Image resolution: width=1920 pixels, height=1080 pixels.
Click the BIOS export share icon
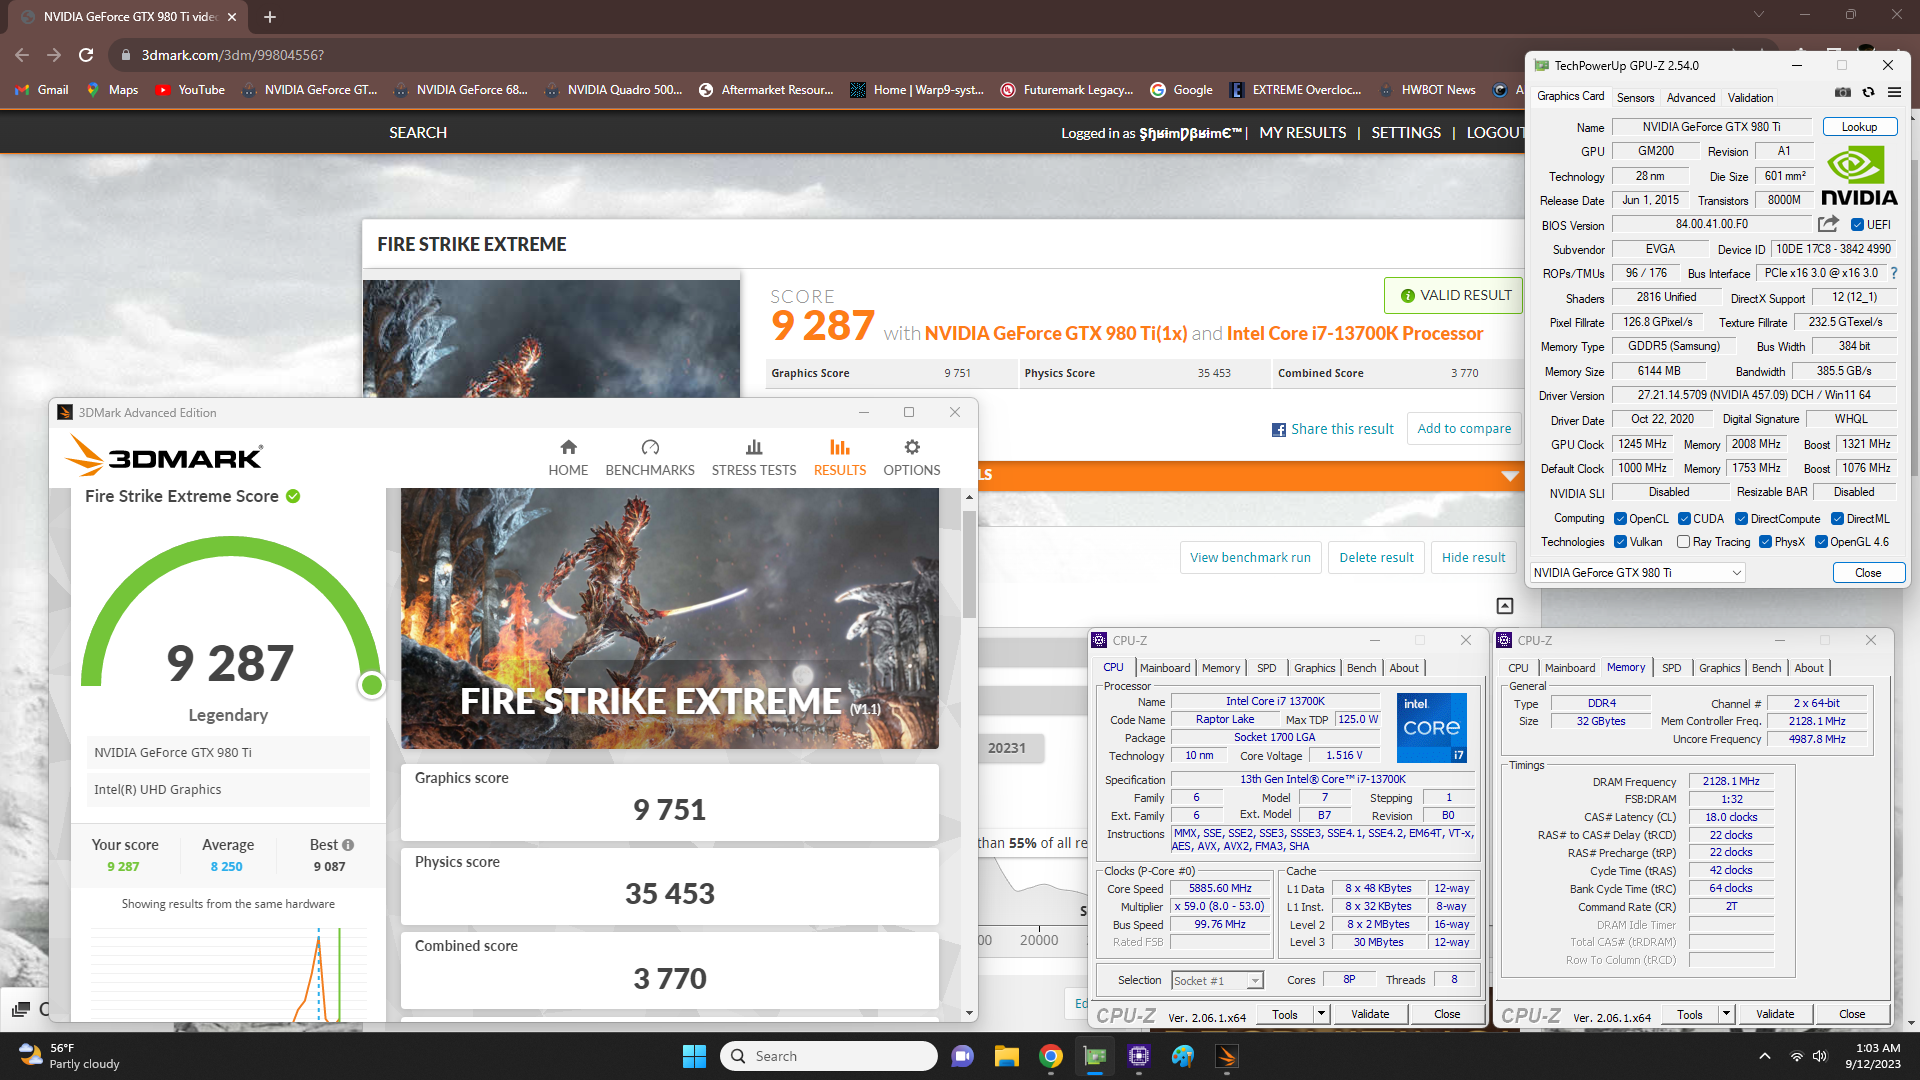pyautogui.click(x=1828, y=224)
